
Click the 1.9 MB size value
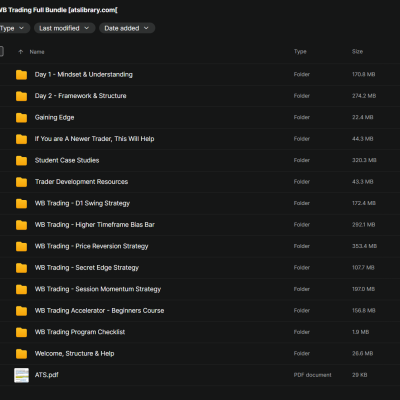361,332
